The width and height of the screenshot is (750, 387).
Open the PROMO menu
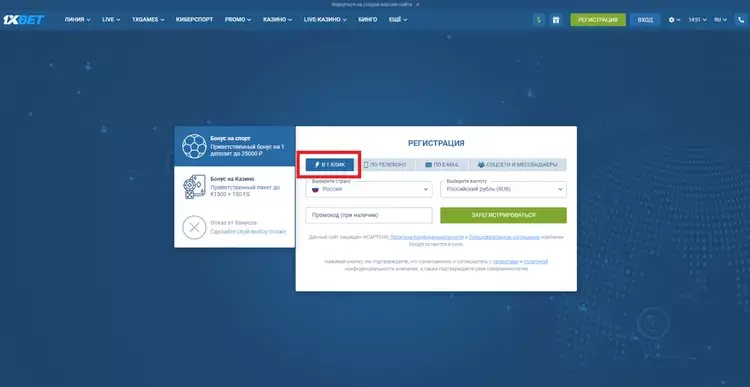click(x=238, y=20)
